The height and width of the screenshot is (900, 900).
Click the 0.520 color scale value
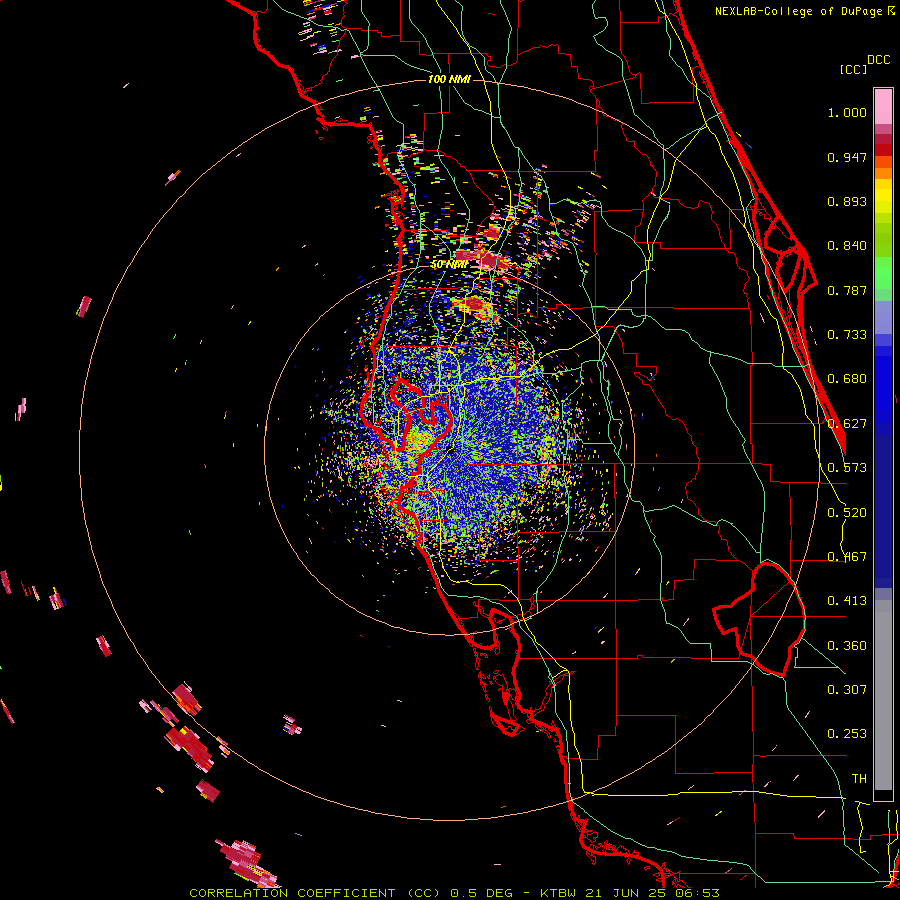(x=847, y=513)
